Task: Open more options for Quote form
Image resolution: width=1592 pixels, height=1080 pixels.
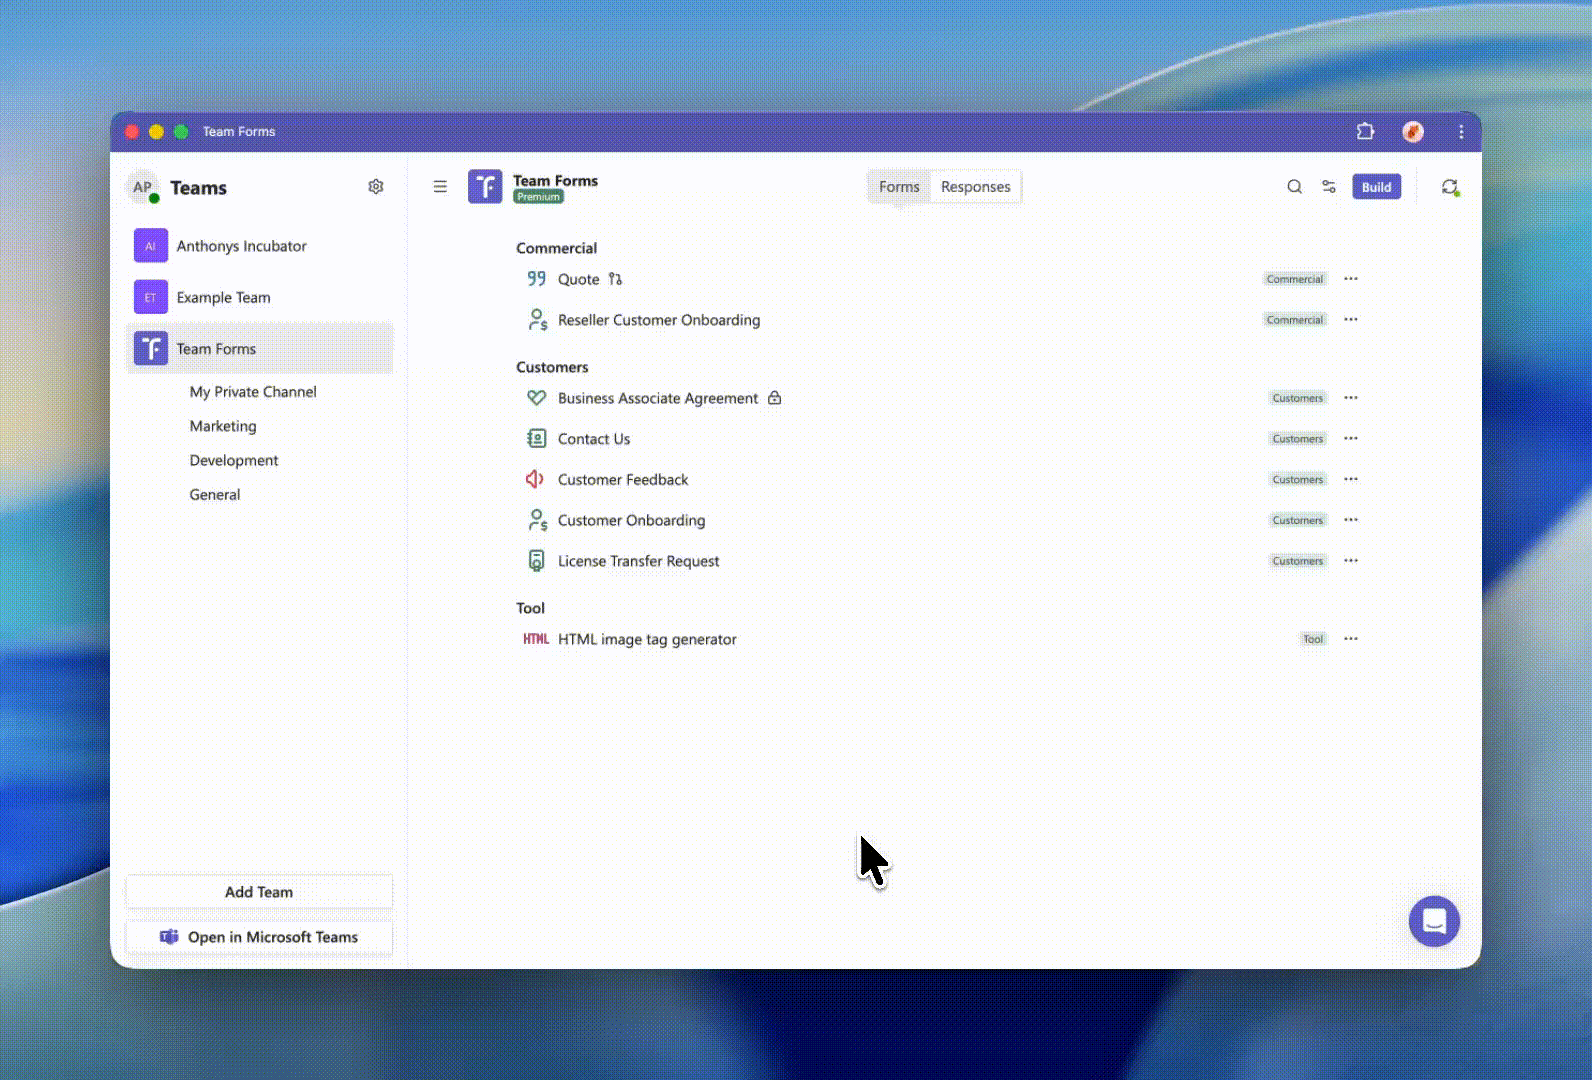Action: [x=1351, y=279]
